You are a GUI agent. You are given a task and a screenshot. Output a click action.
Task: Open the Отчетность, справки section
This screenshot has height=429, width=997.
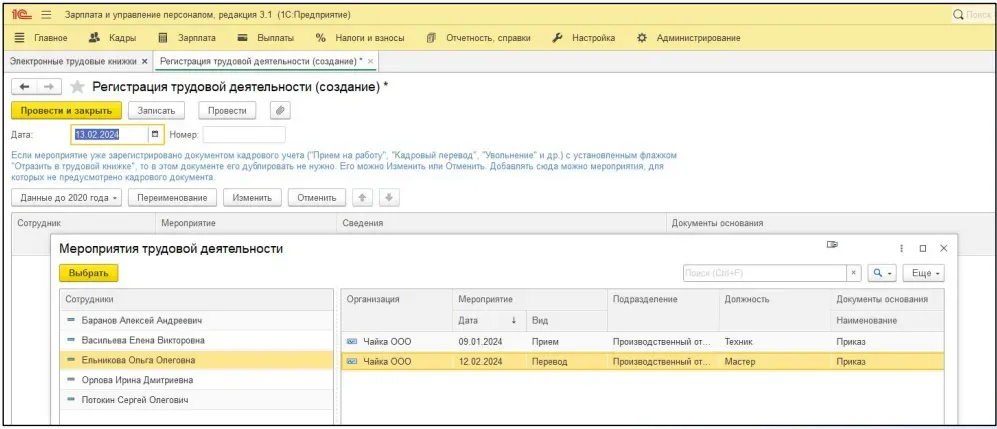pos(478,38)
